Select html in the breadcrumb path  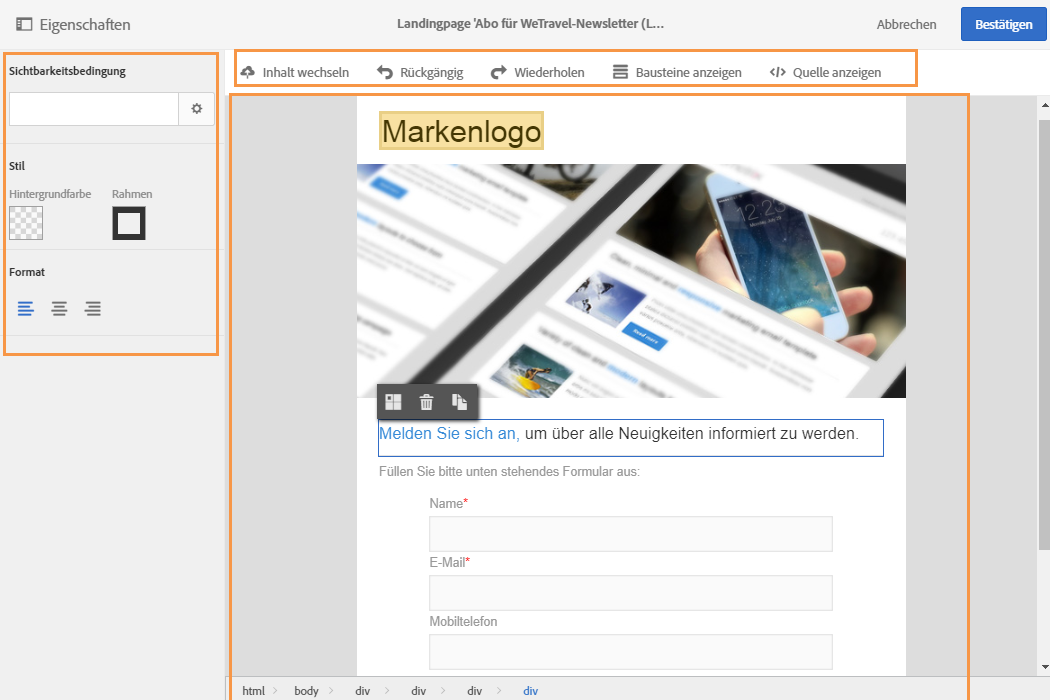pos(254,691)
